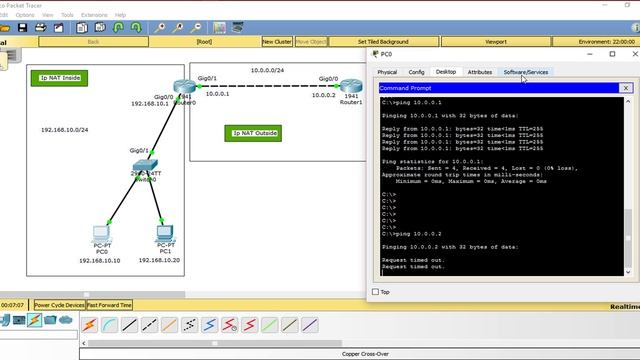Enable the Top checkbox in PC0 window
This screenshot has width=640, height=360.
(x=376, y=292)
